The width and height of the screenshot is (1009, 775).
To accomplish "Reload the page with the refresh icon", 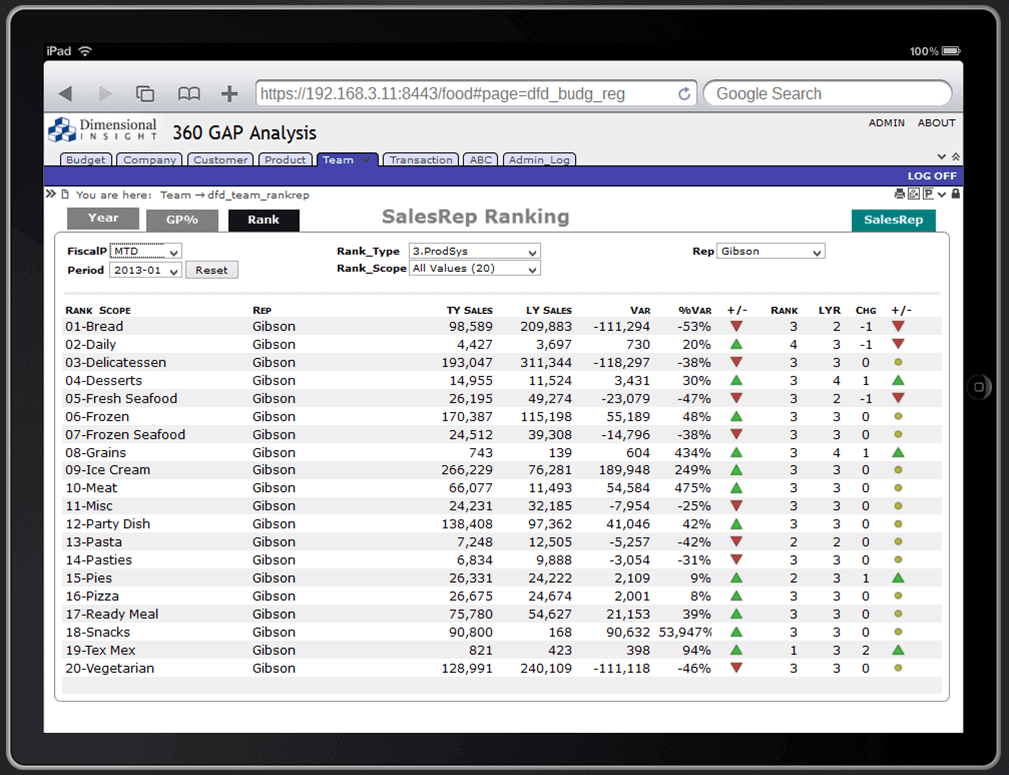I will coord(684,92).
